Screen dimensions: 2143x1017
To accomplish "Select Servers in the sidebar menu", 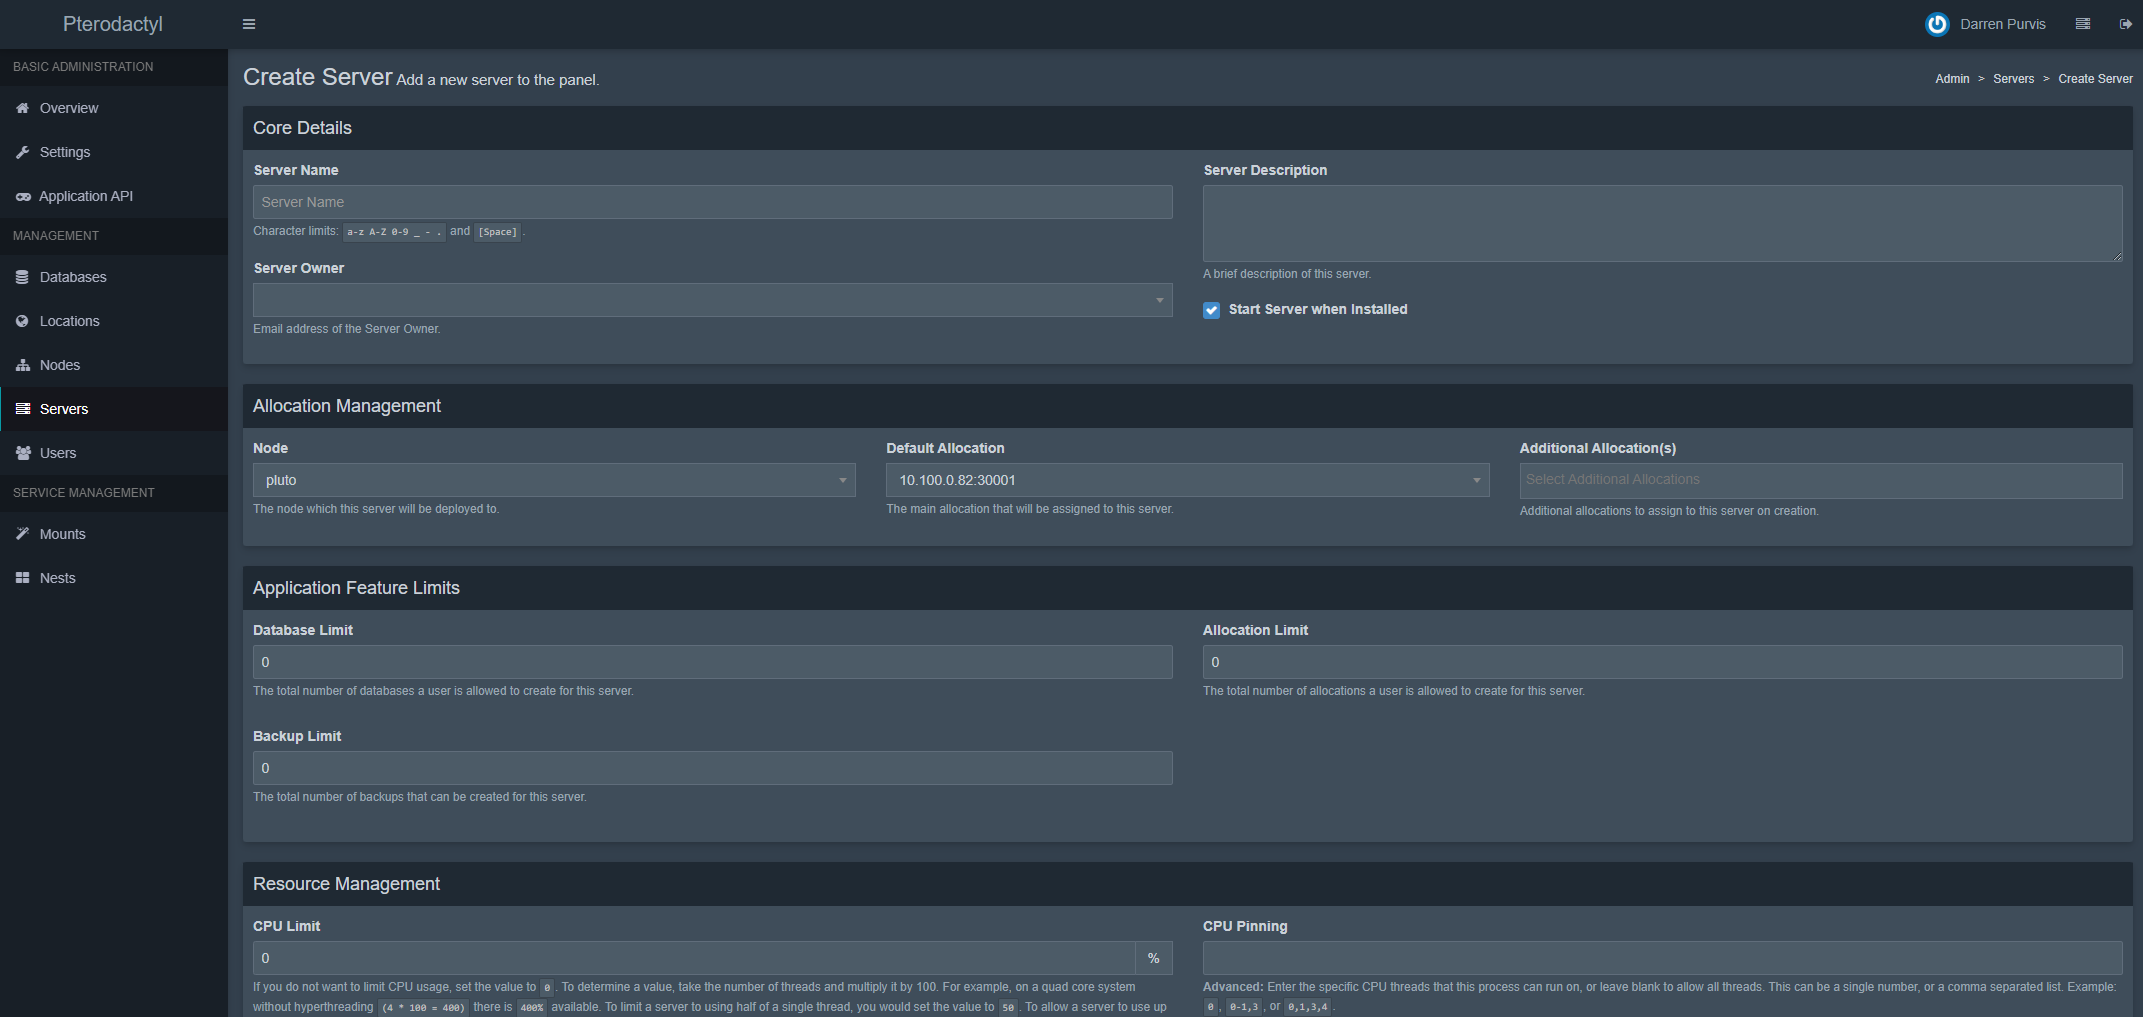I will click(x=64, y=409).
